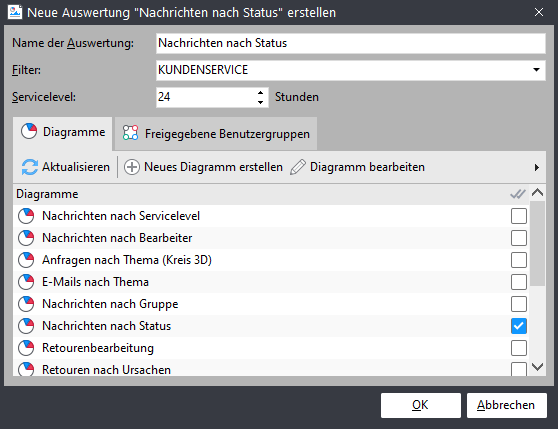Click pie chart icon beside E-Mails nach Thema
558x429 pixels.
click(26, 282)
